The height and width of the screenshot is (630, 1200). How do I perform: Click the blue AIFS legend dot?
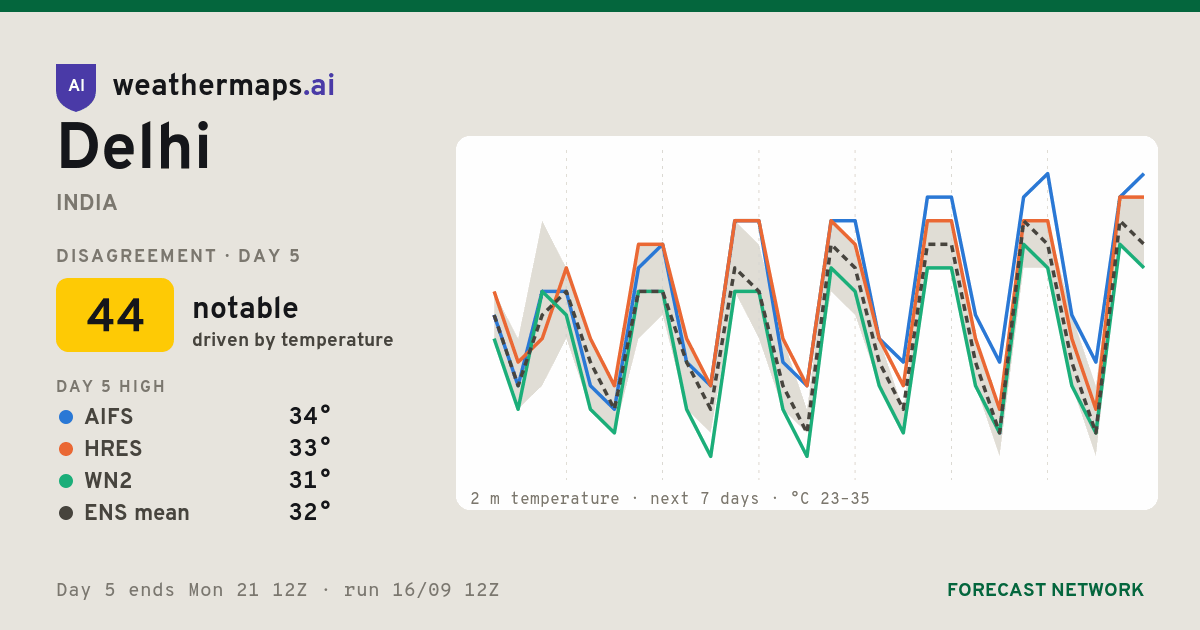66,416
